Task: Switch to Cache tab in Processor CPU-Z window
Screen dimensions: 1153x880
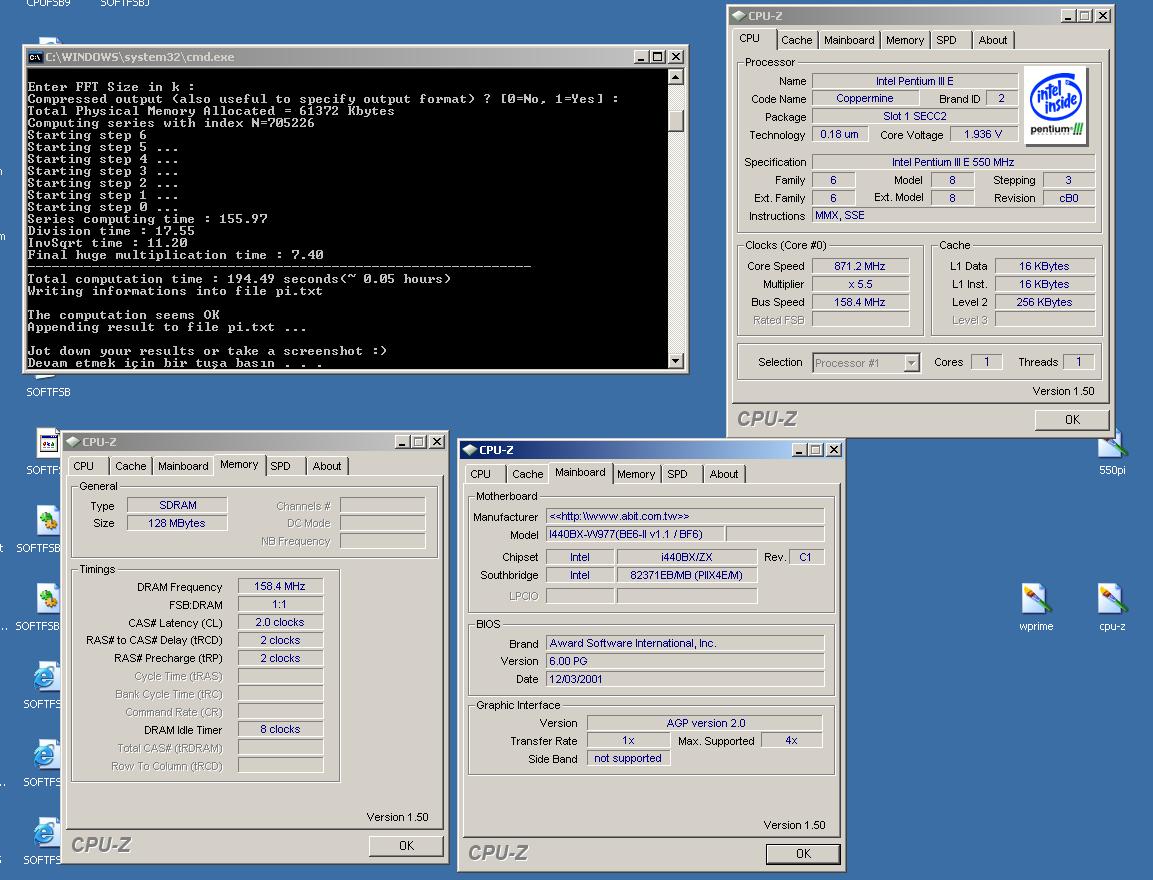Action: coord(796,40)
